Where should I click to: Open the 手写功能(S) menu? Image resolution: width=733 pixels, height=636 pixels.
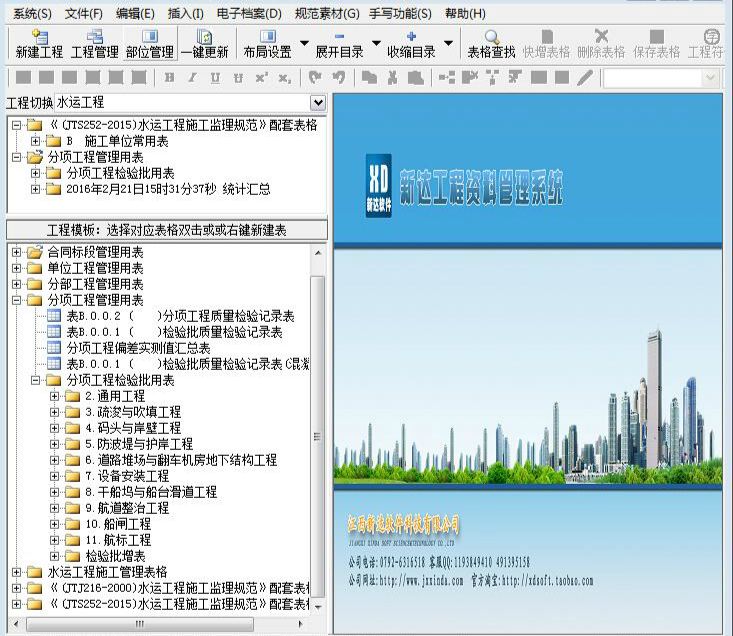coord(401,13)
